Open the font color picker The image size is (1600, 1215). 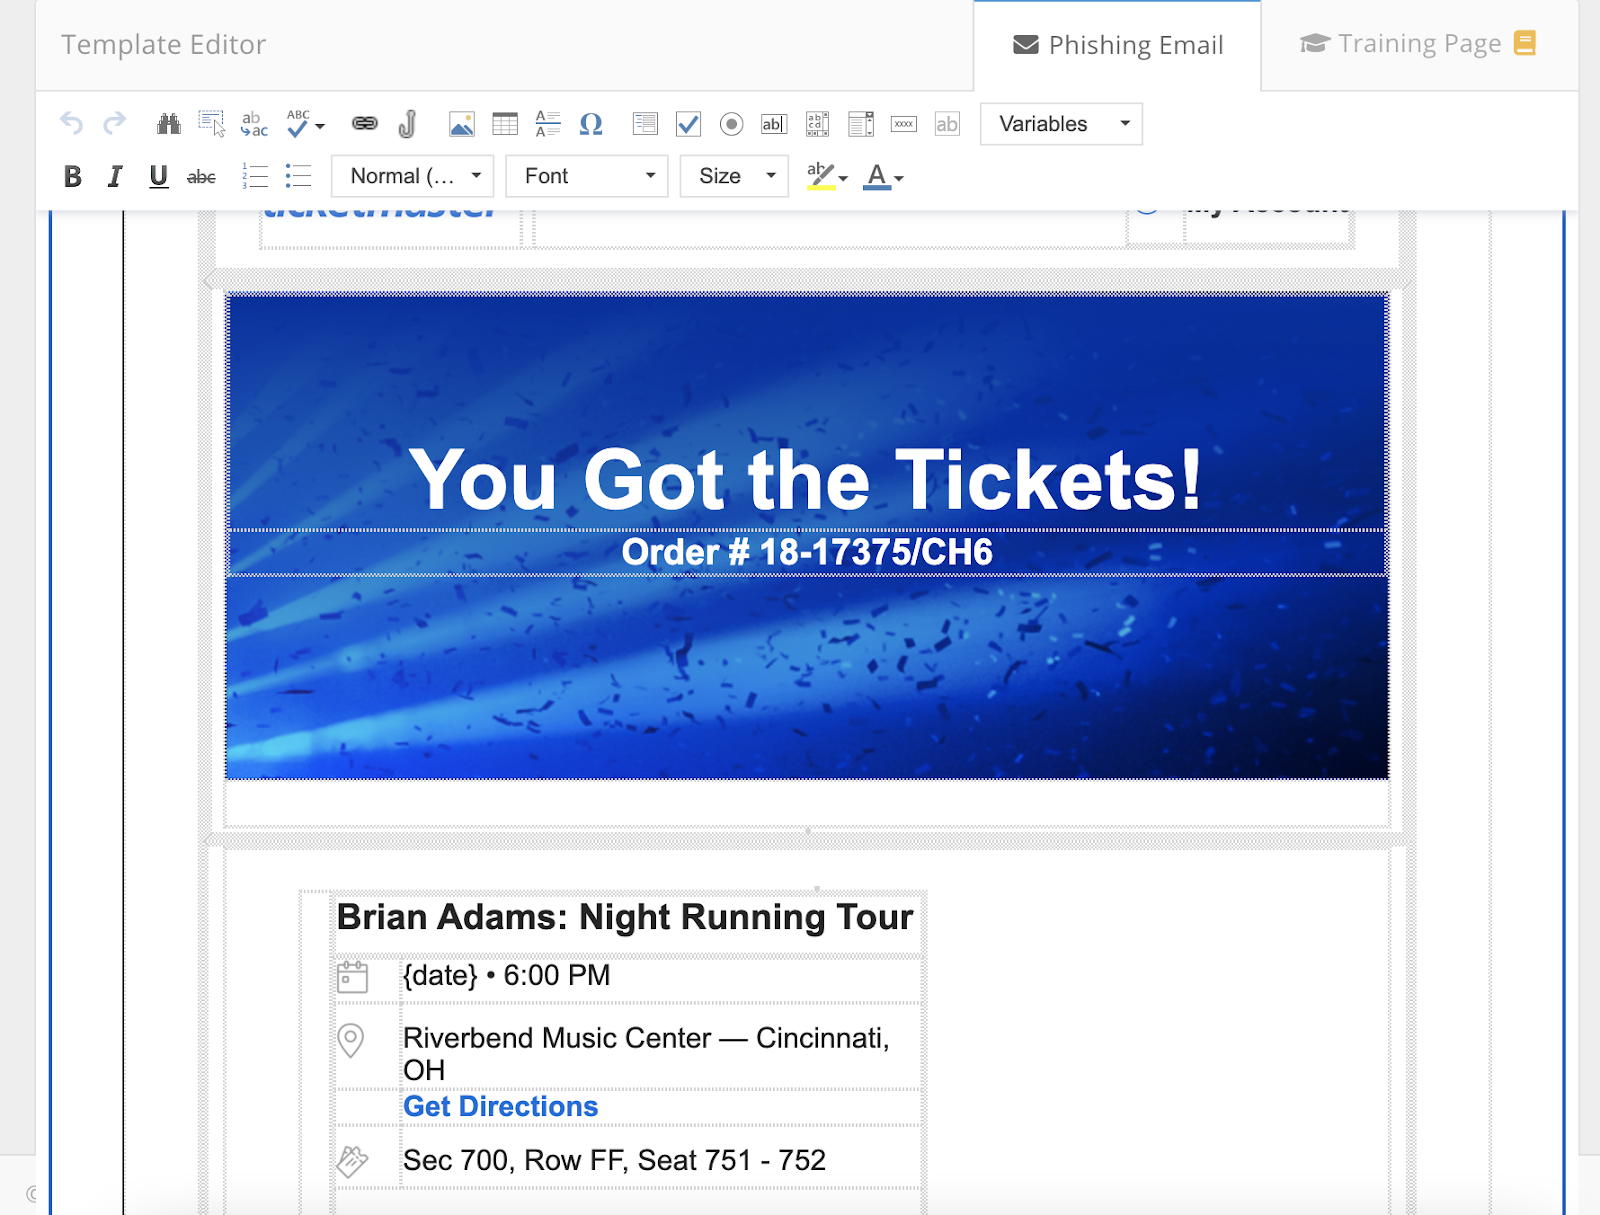[883, 177]
